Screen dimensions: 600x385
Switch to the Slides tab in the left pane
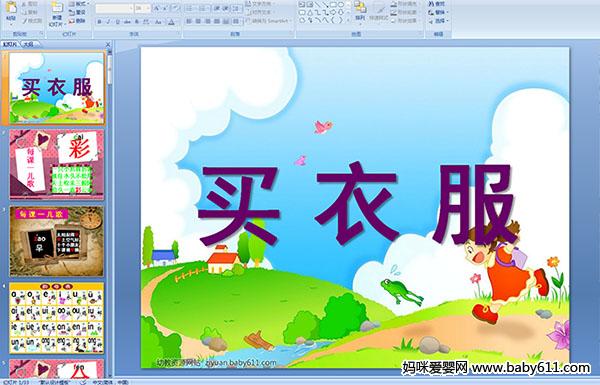pyautogui.click(x=10, y=44)
